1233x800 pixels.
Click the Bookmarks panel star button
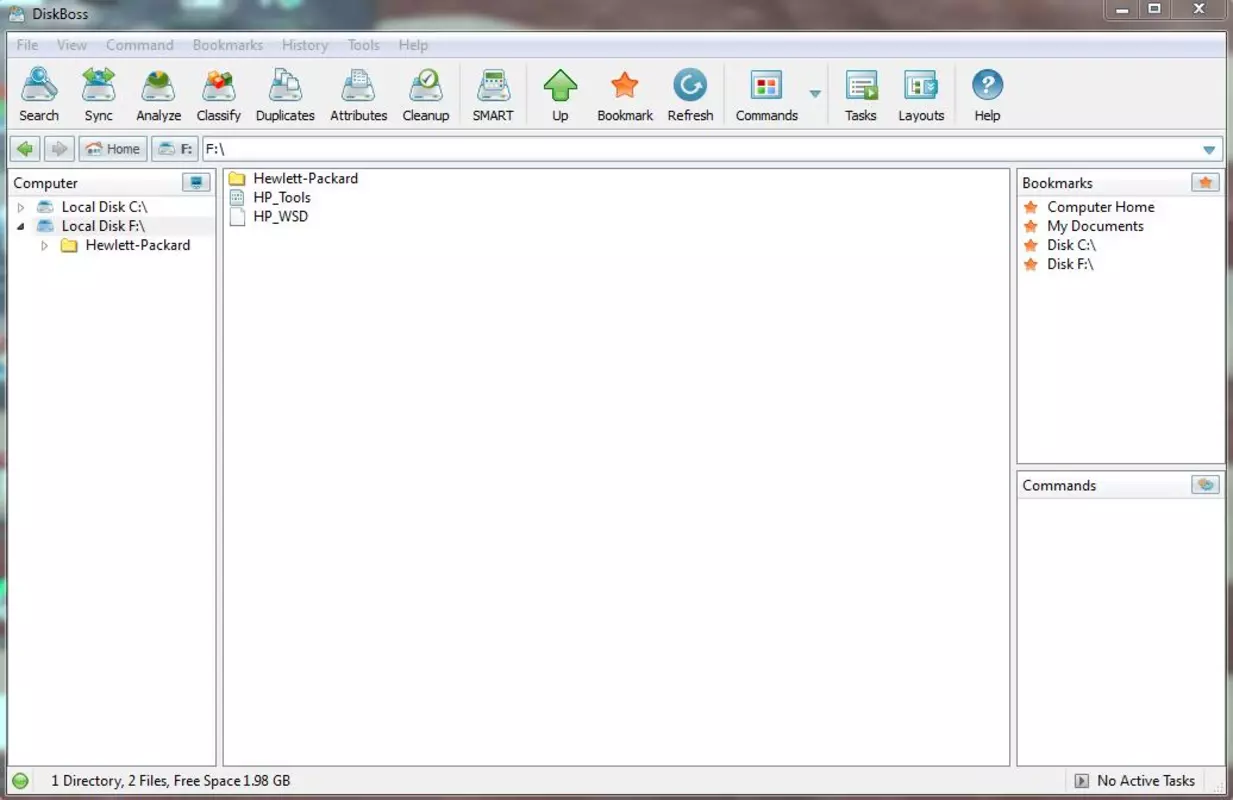click(x=1206, y=182)
